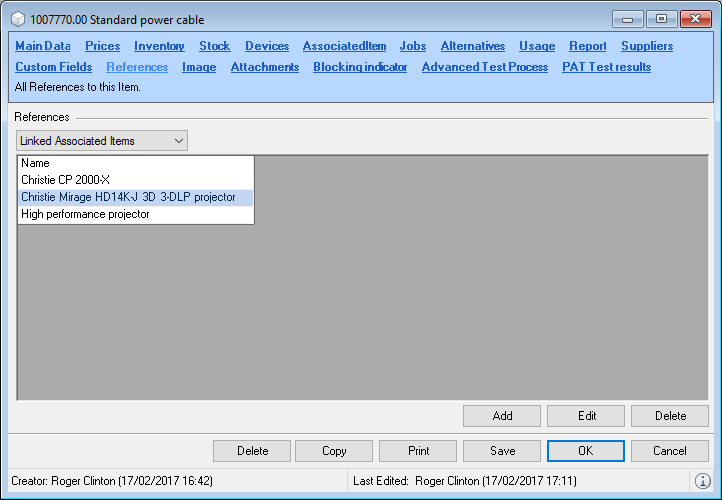Select the High performance projector row
This screenshot has height=500, width=722.
coord(85,214)
